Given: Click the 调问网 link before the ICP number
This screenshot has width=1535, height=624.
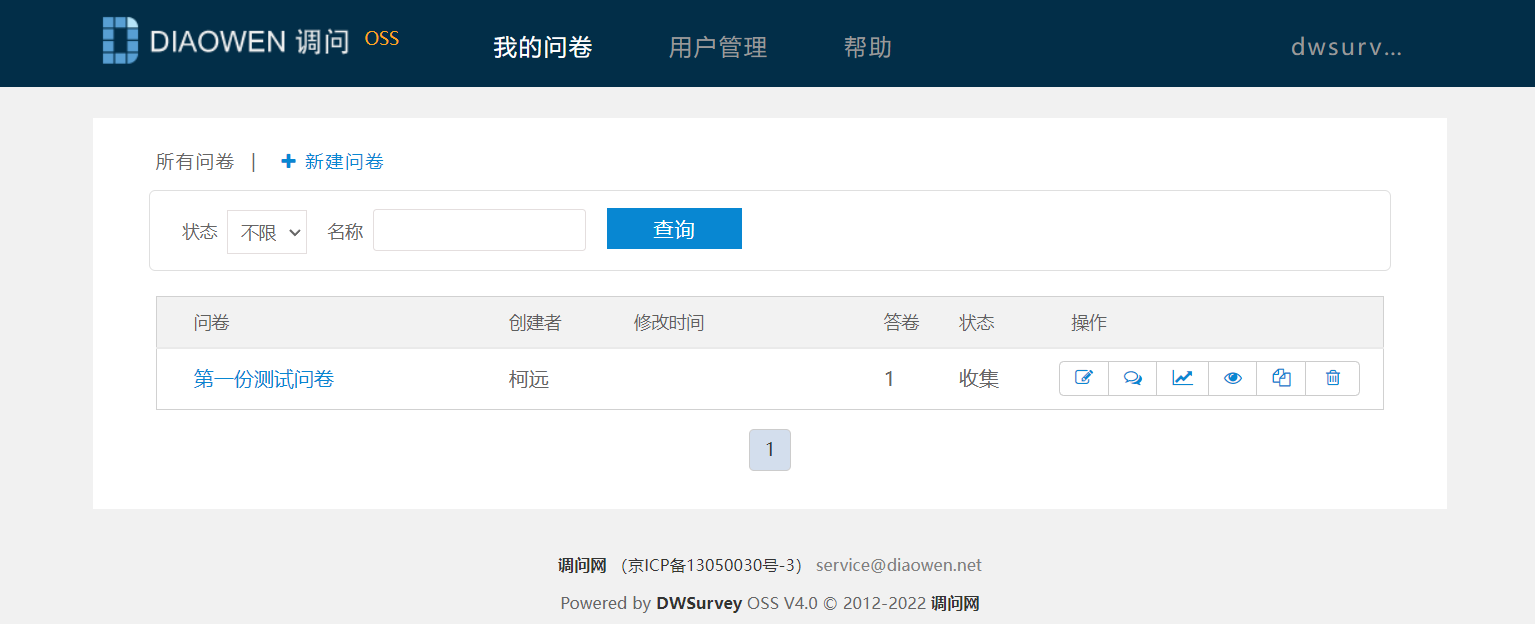Looking at the screenshot, I should 582,565.
